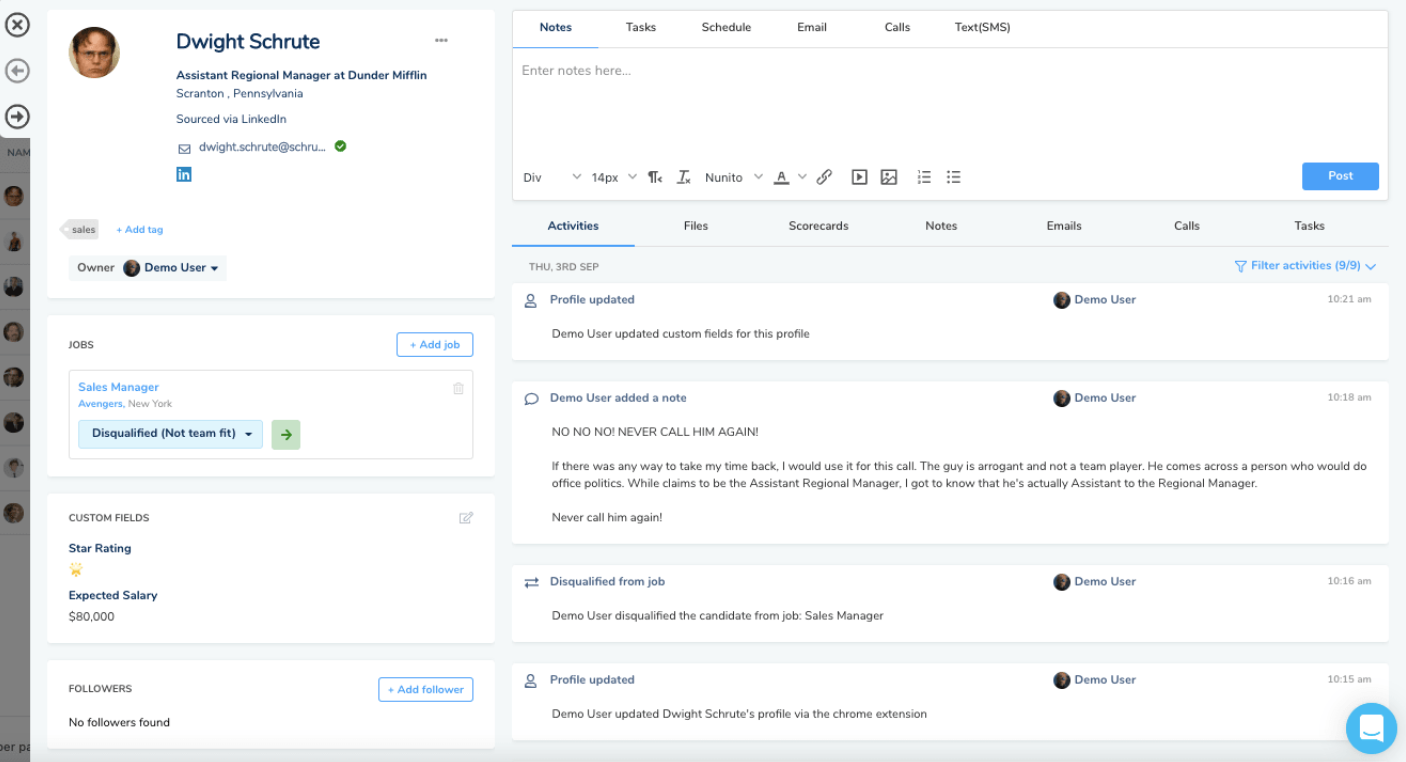
Task: Go to the previous candidate arrow
Action: [17, 71]
